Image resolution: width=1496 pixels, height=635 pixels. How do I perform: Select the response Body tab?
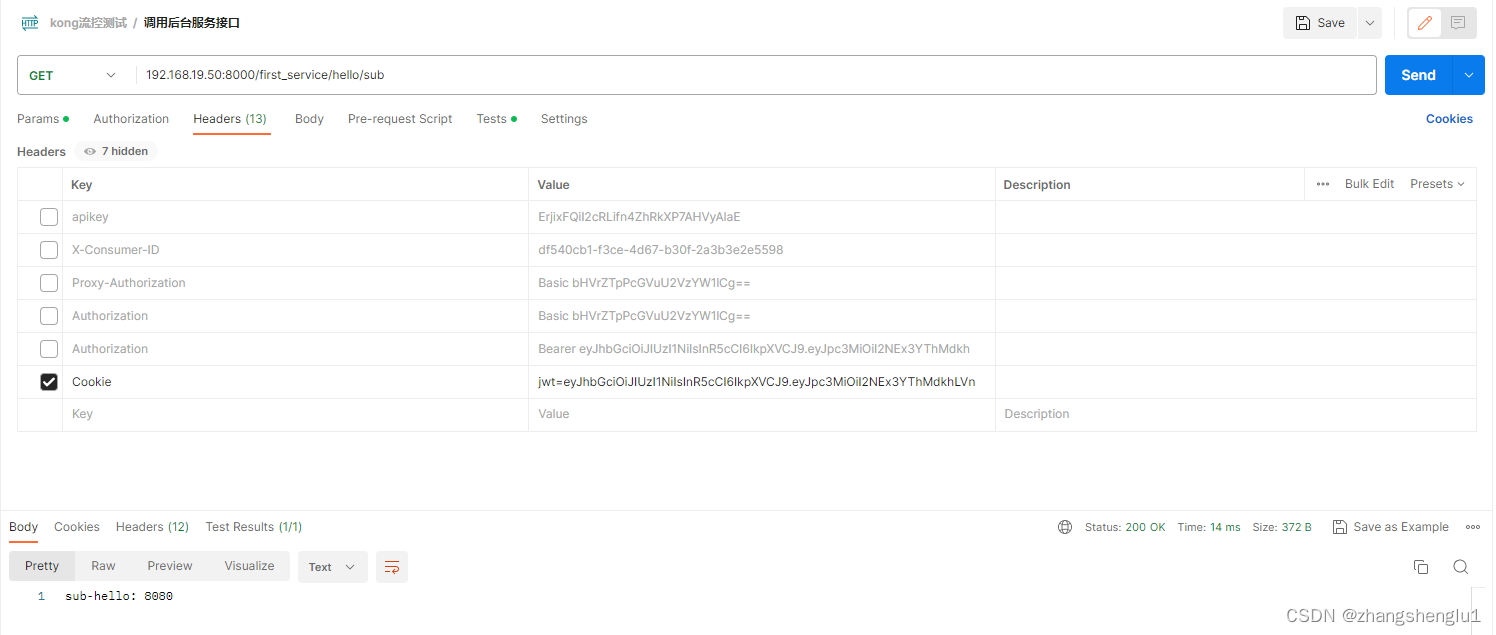pyautogui.click(x=23, y=527)
